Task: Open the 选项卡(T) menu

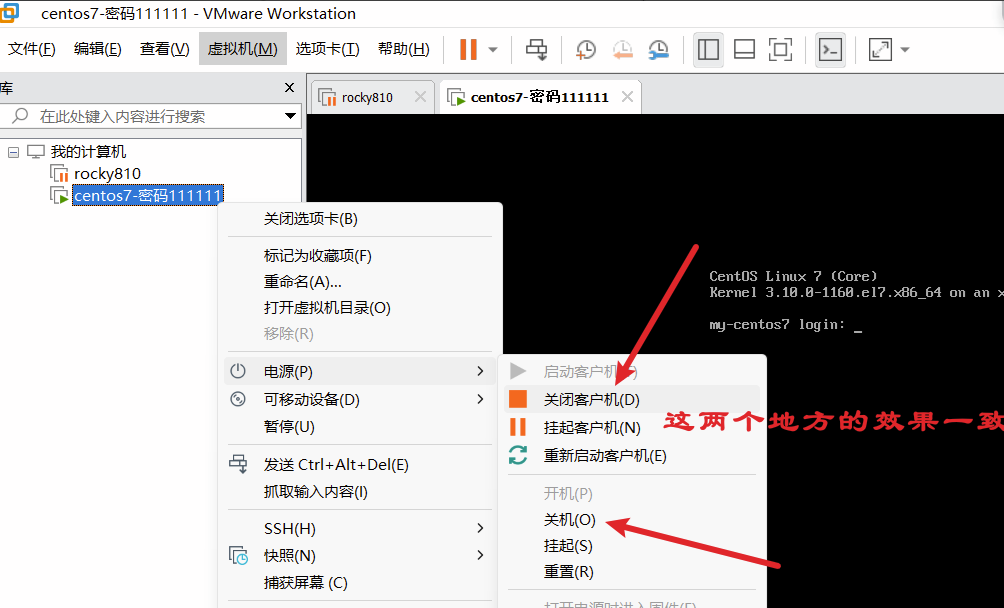Action: [x=327, y=49]
